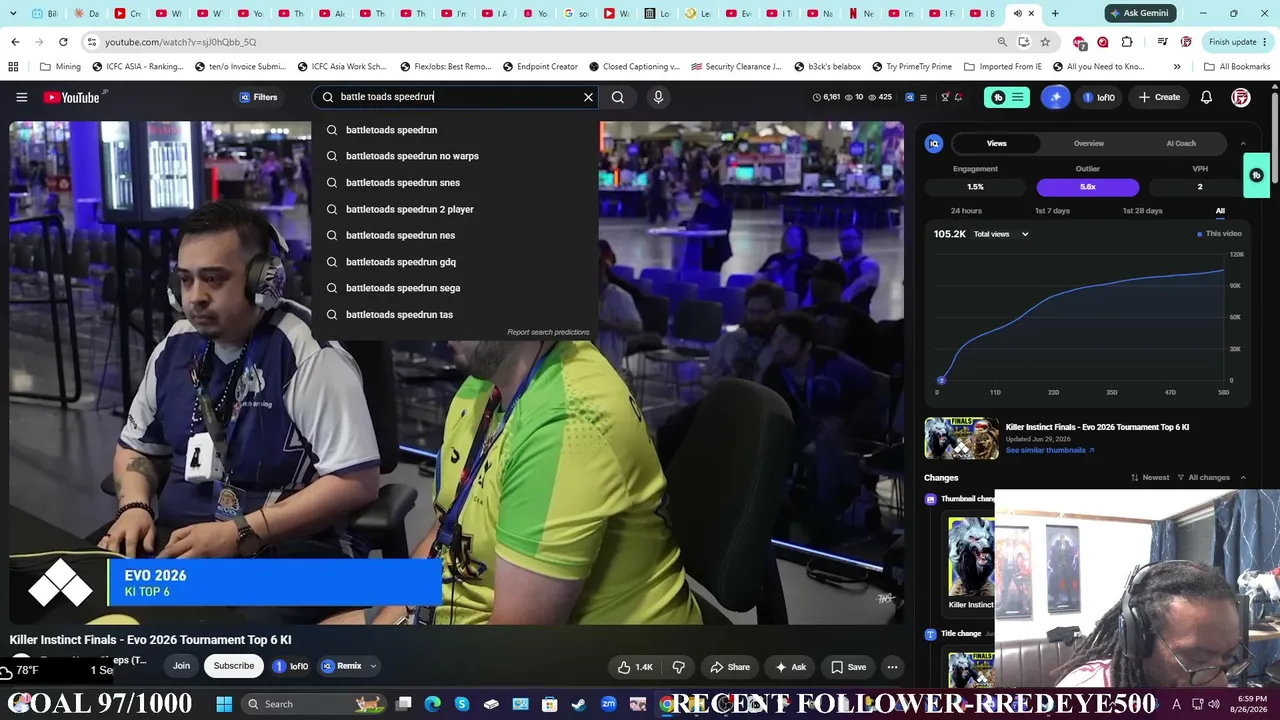Show more bookmarks with the chevron
Viewport: 1280px width, 720px height.
[x=1177, y=67]
